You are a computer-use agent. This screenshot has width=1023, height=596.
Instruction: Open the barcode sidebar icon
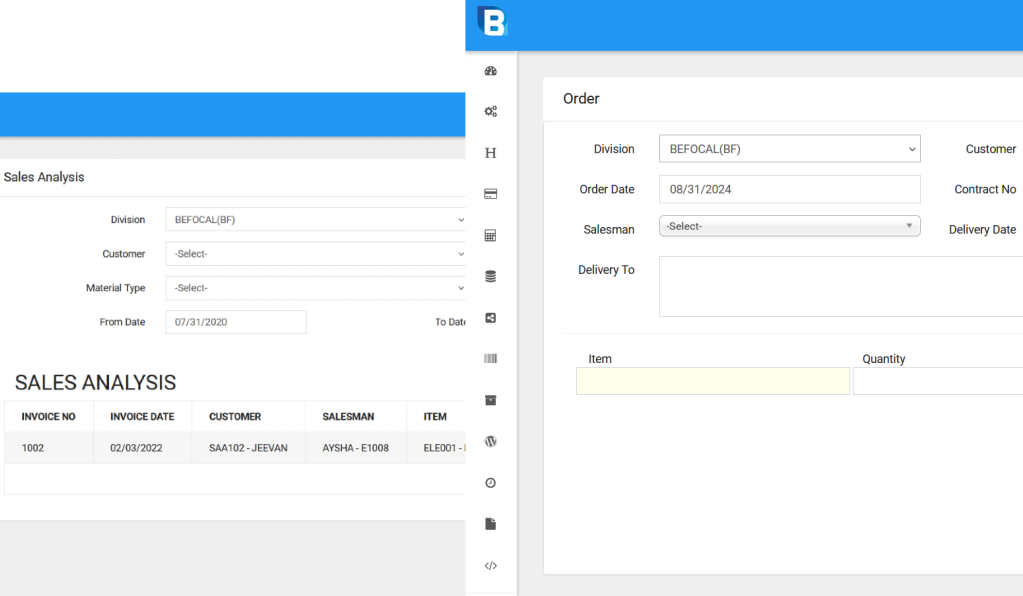490,359
